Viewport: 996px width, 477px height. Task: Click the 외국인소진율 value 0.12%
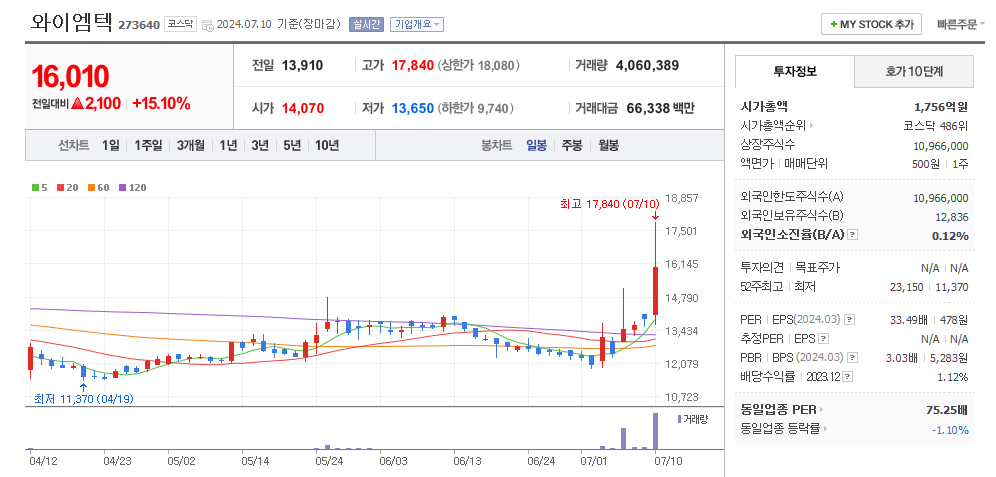[x=950, y=236]
